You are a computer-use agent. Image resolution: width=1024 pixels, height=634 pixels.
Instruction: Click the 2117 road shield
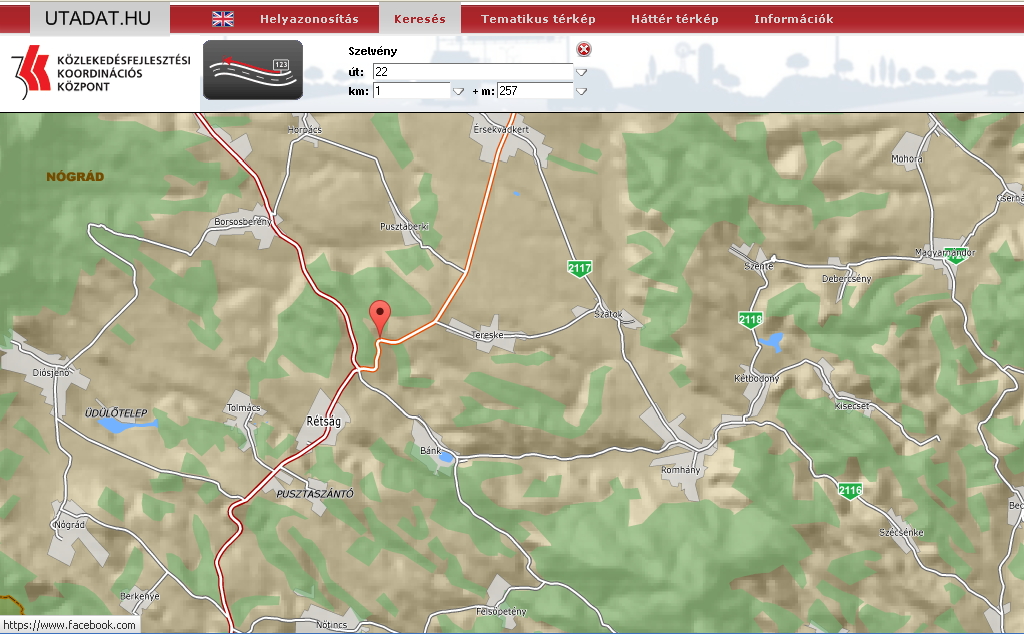click(579, 269)
